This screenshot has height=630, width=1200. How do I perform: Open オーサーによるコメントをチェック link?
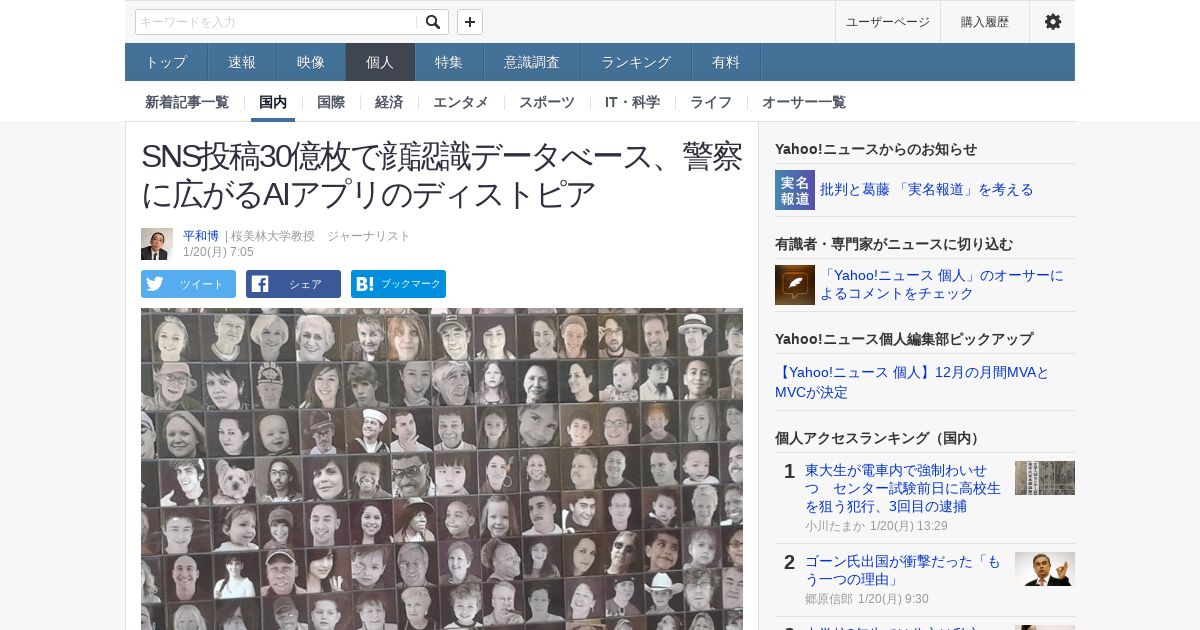click(x=942, y=284)
